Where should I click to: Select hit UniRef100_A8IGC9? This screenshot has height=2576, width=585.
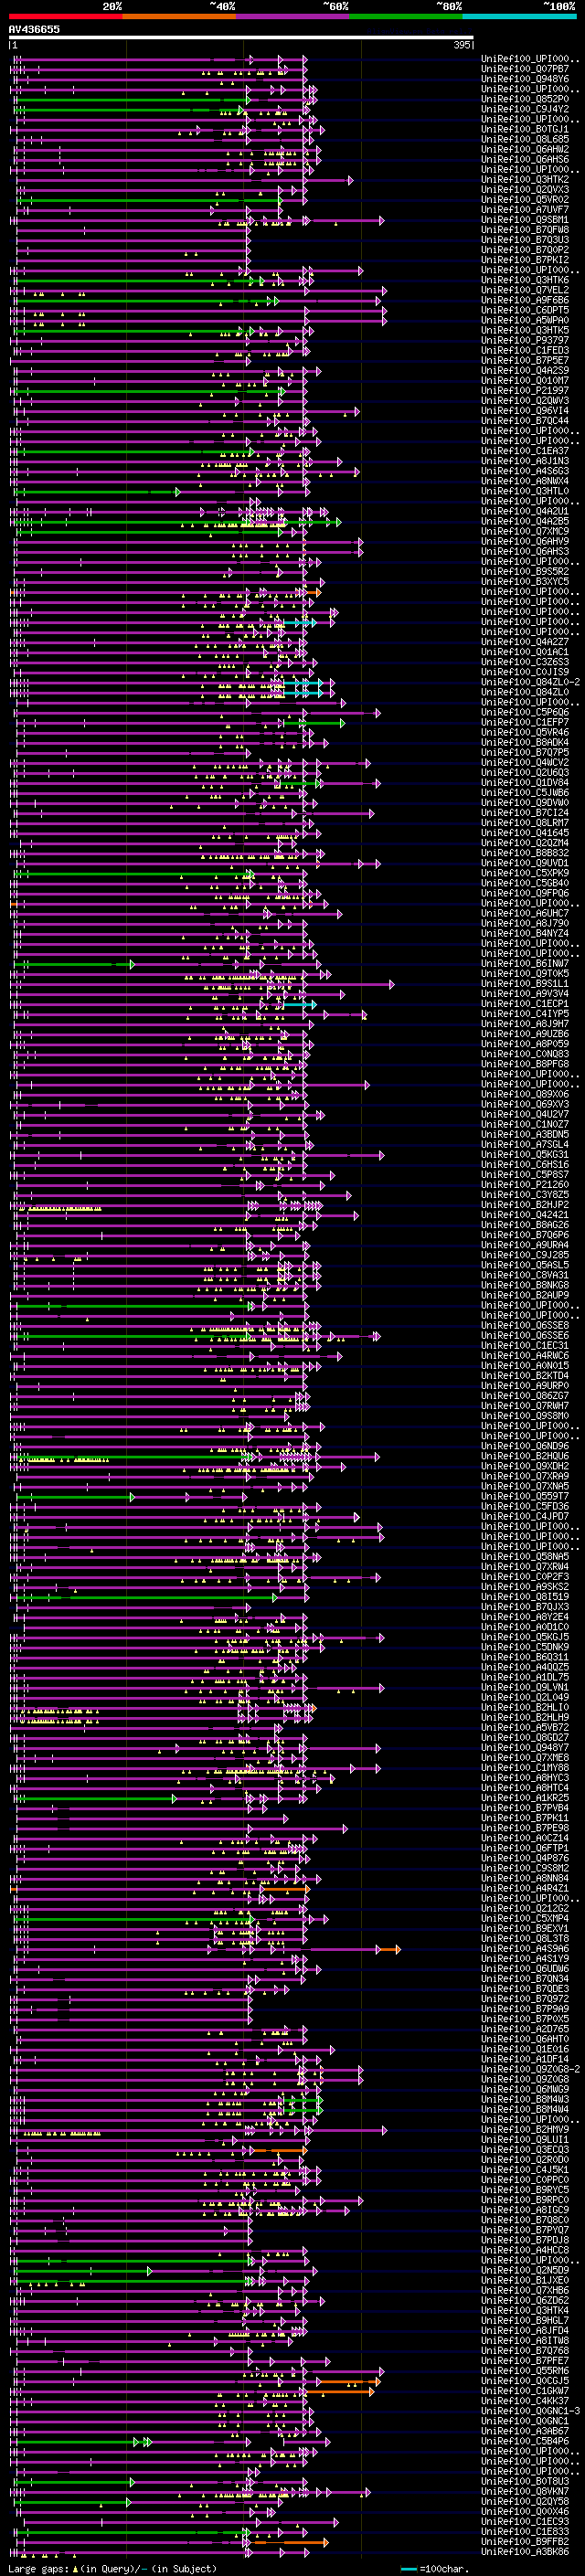tap(525, 2210)
